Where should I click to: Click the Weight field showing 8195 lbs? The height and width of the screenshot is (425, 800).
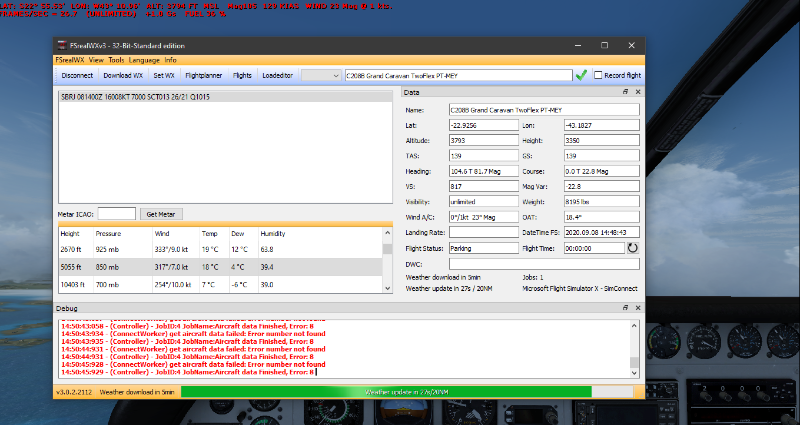coord(602,202)
